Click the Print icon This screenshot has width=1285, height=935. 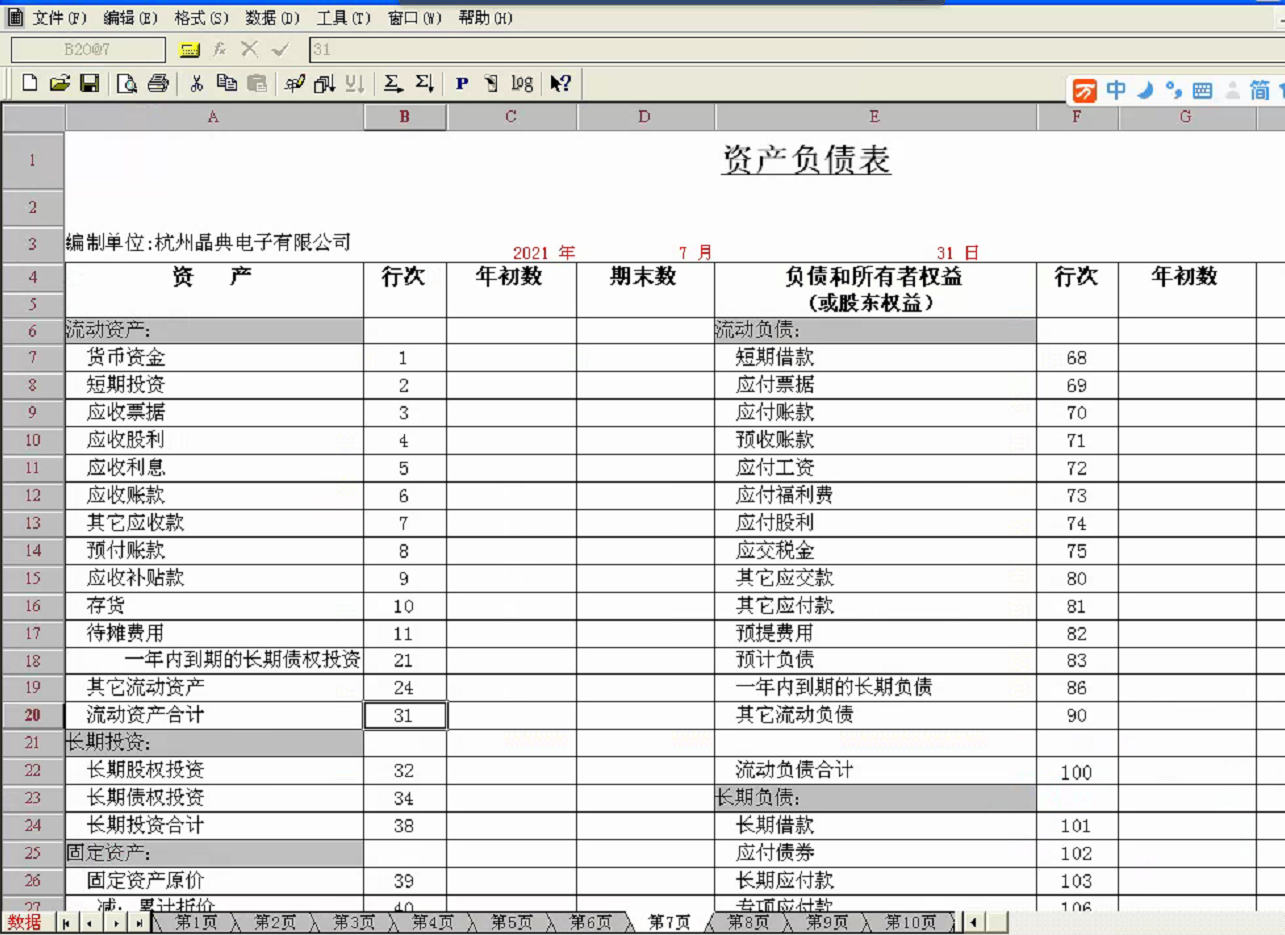tap(158, 84)
